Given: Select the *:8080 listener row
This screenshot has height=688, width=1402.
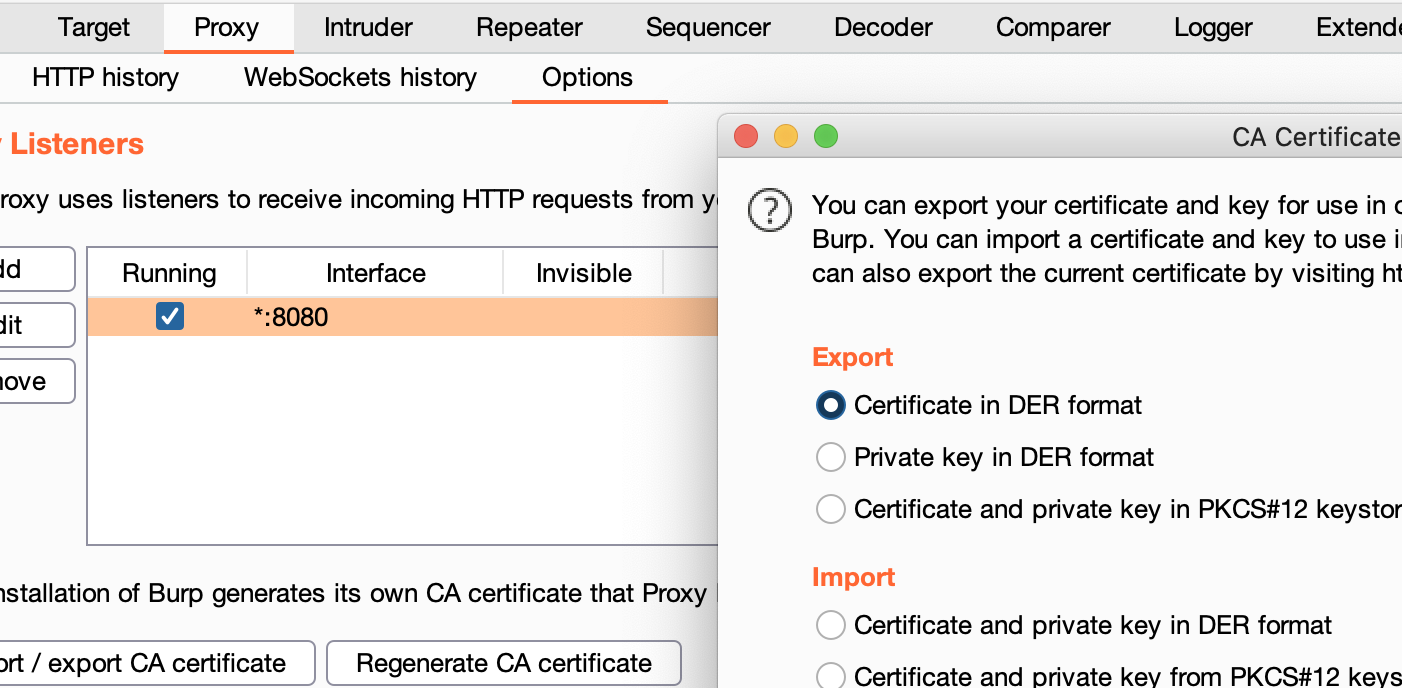Looking at the screenshot, I should tap(450, 317).
